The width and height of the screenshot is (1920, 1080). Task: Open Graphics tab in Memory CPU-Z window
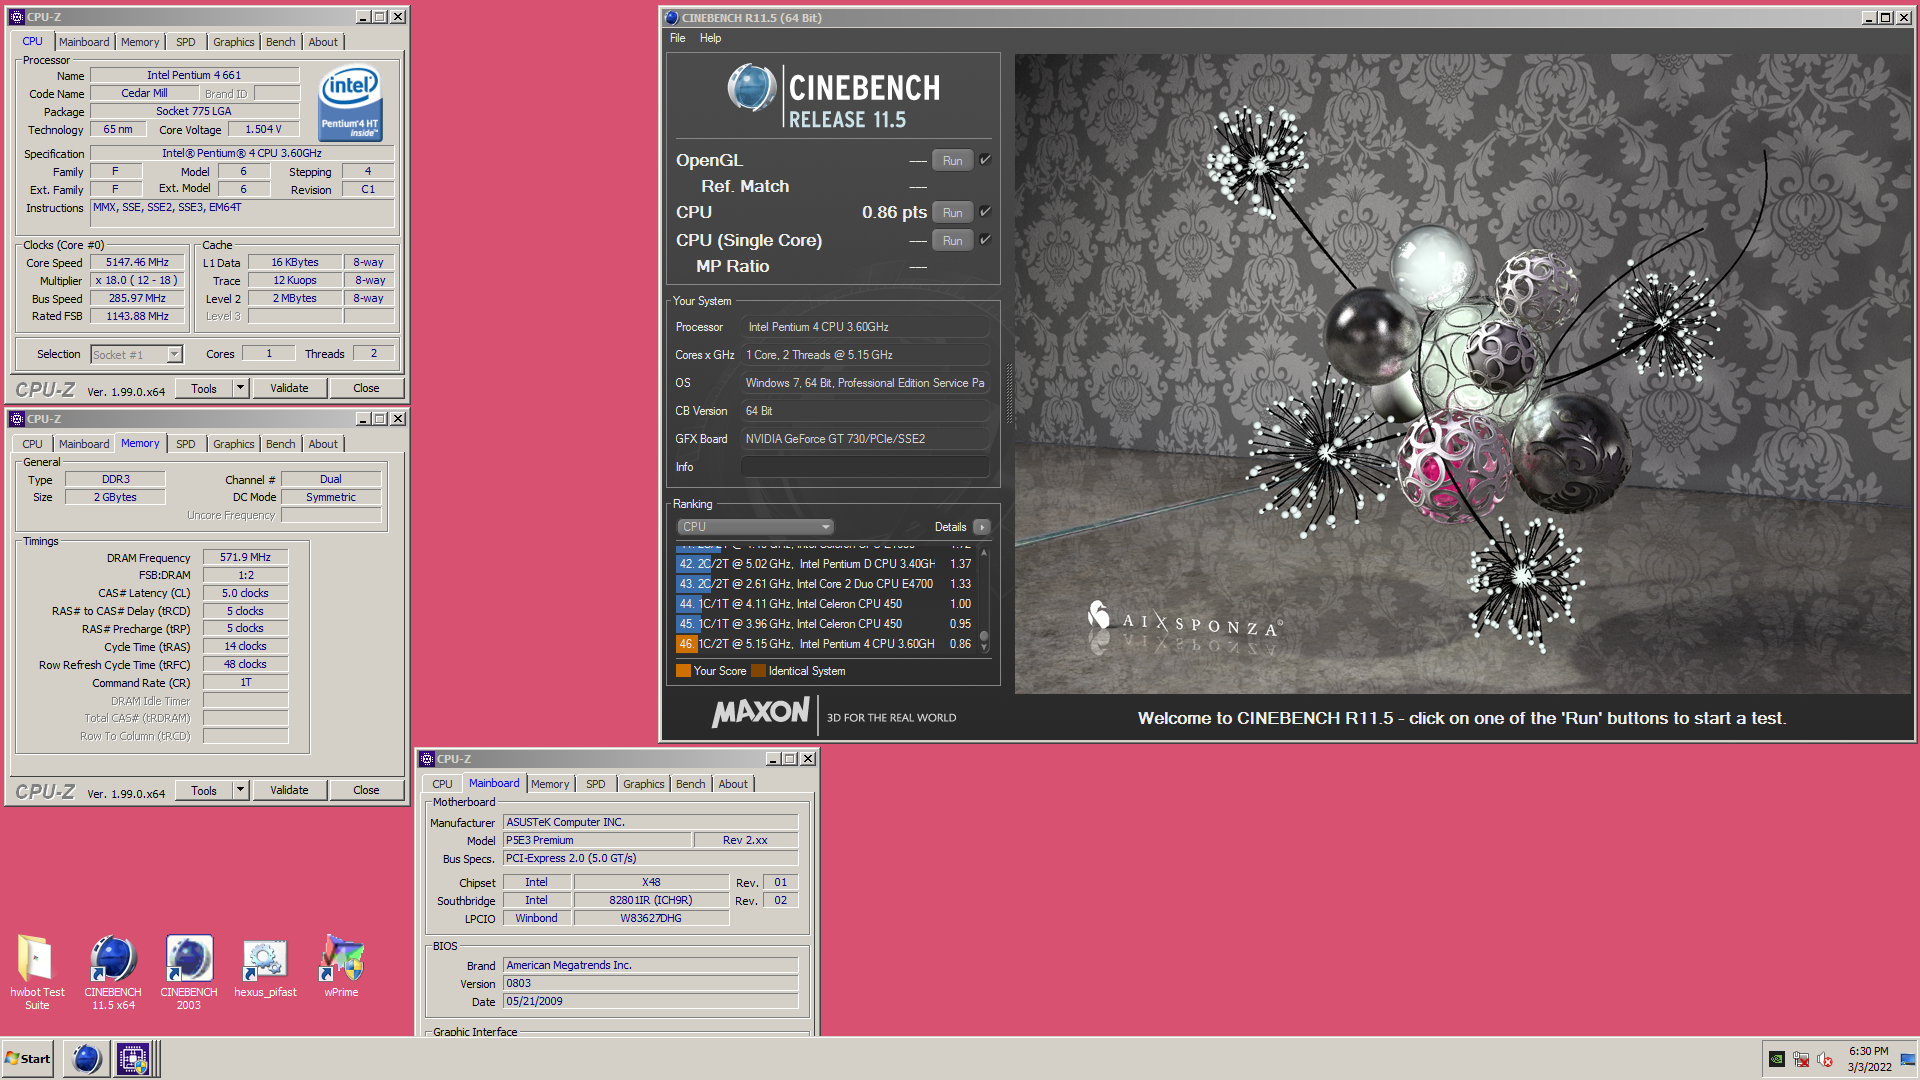tap(233, 444)
